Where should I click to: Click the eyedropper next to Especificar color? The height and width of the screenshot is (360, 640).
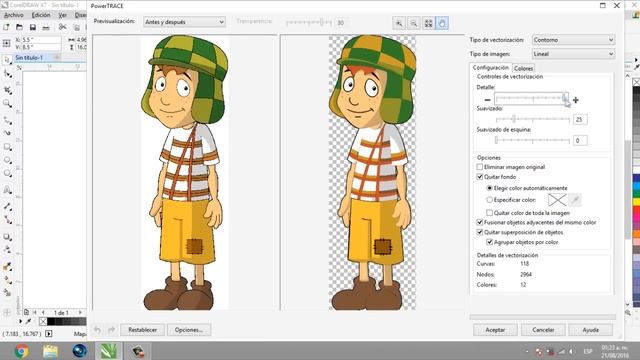[x=575, y=200]
